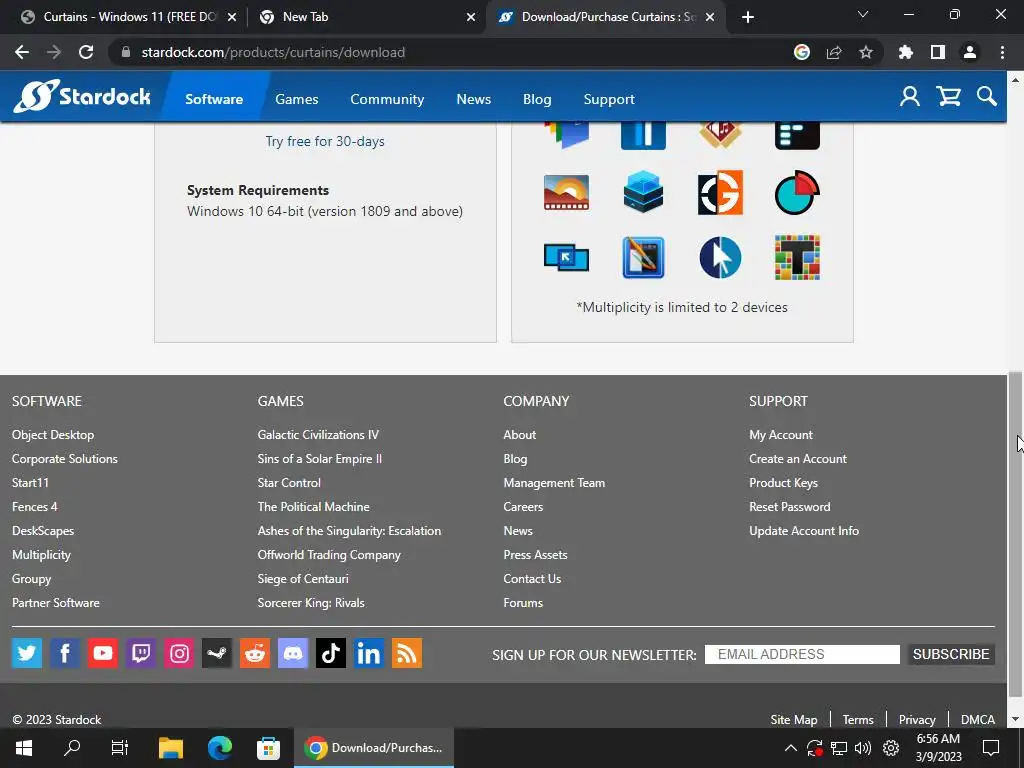The width and height of the screenshot is (1024, 768).
Task: Open the LinkedIn social icon
Action: [368, 653]
